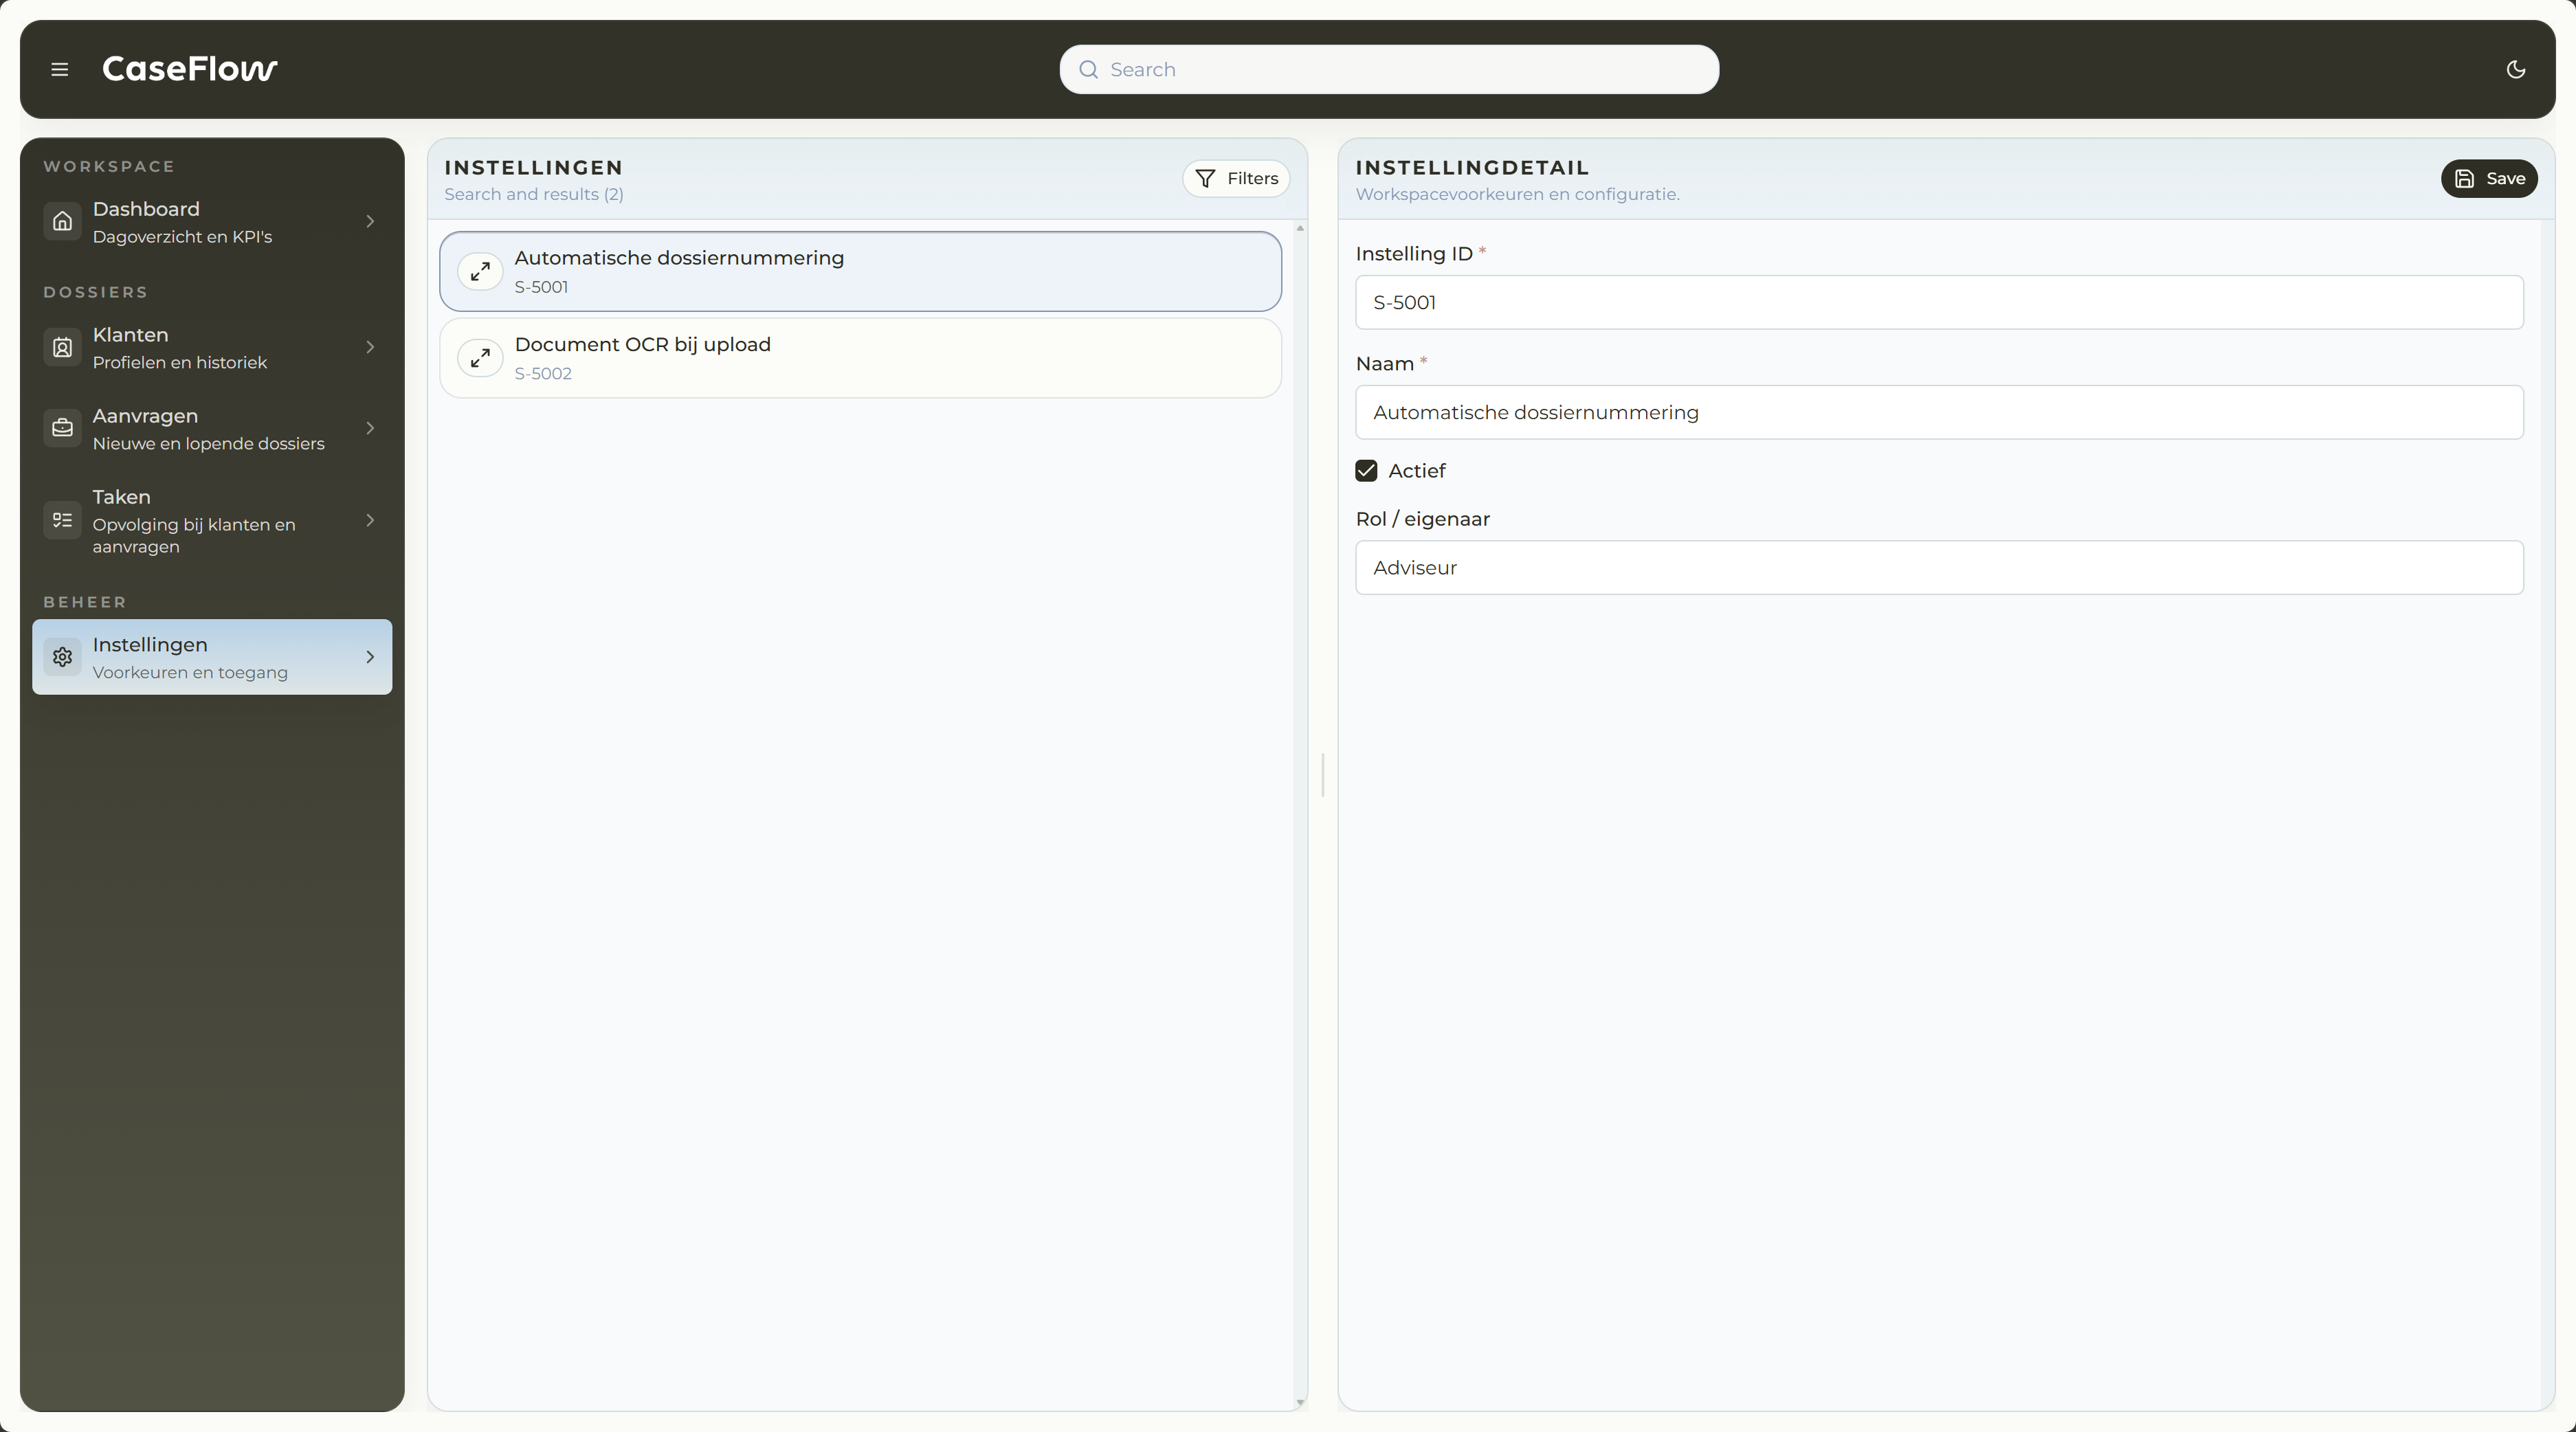This screenshot has height=1432, width=2576.
Task: Select Instellingen in the sidebar
Action: [x=212, y=657]
